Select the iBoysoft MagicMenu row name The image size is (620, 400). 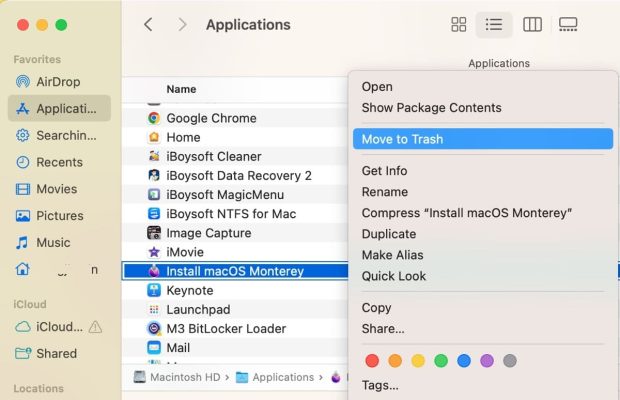[225, 194]
